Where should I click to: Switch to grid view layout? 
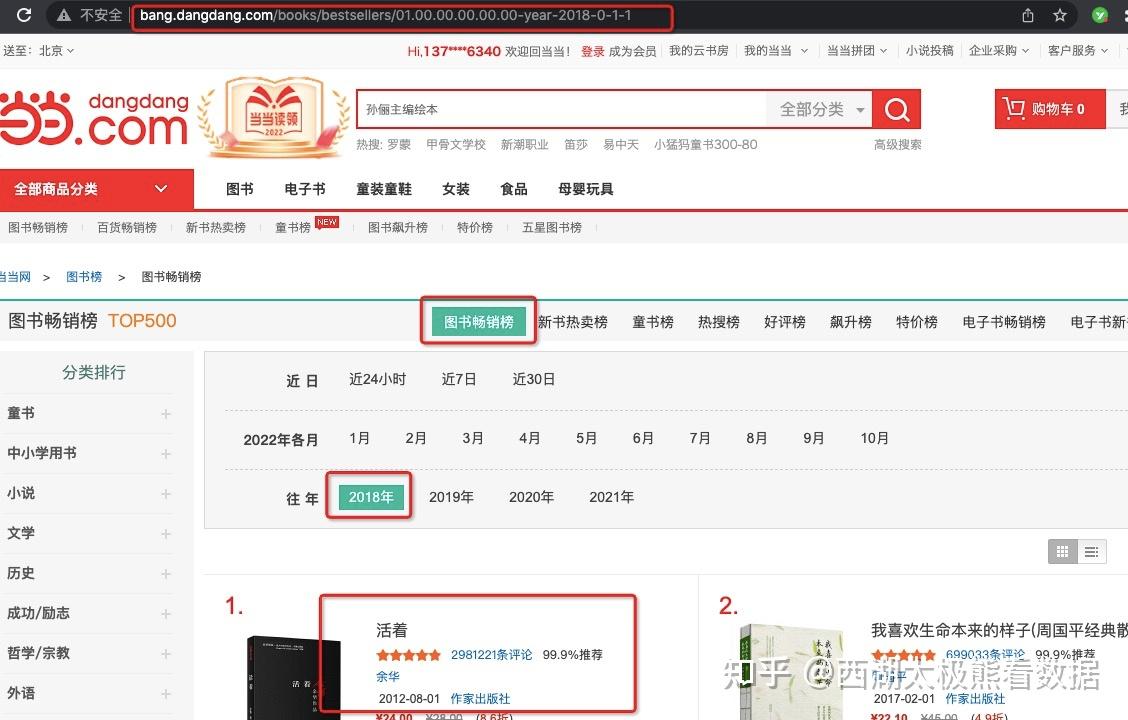[x=1062, y=551]
